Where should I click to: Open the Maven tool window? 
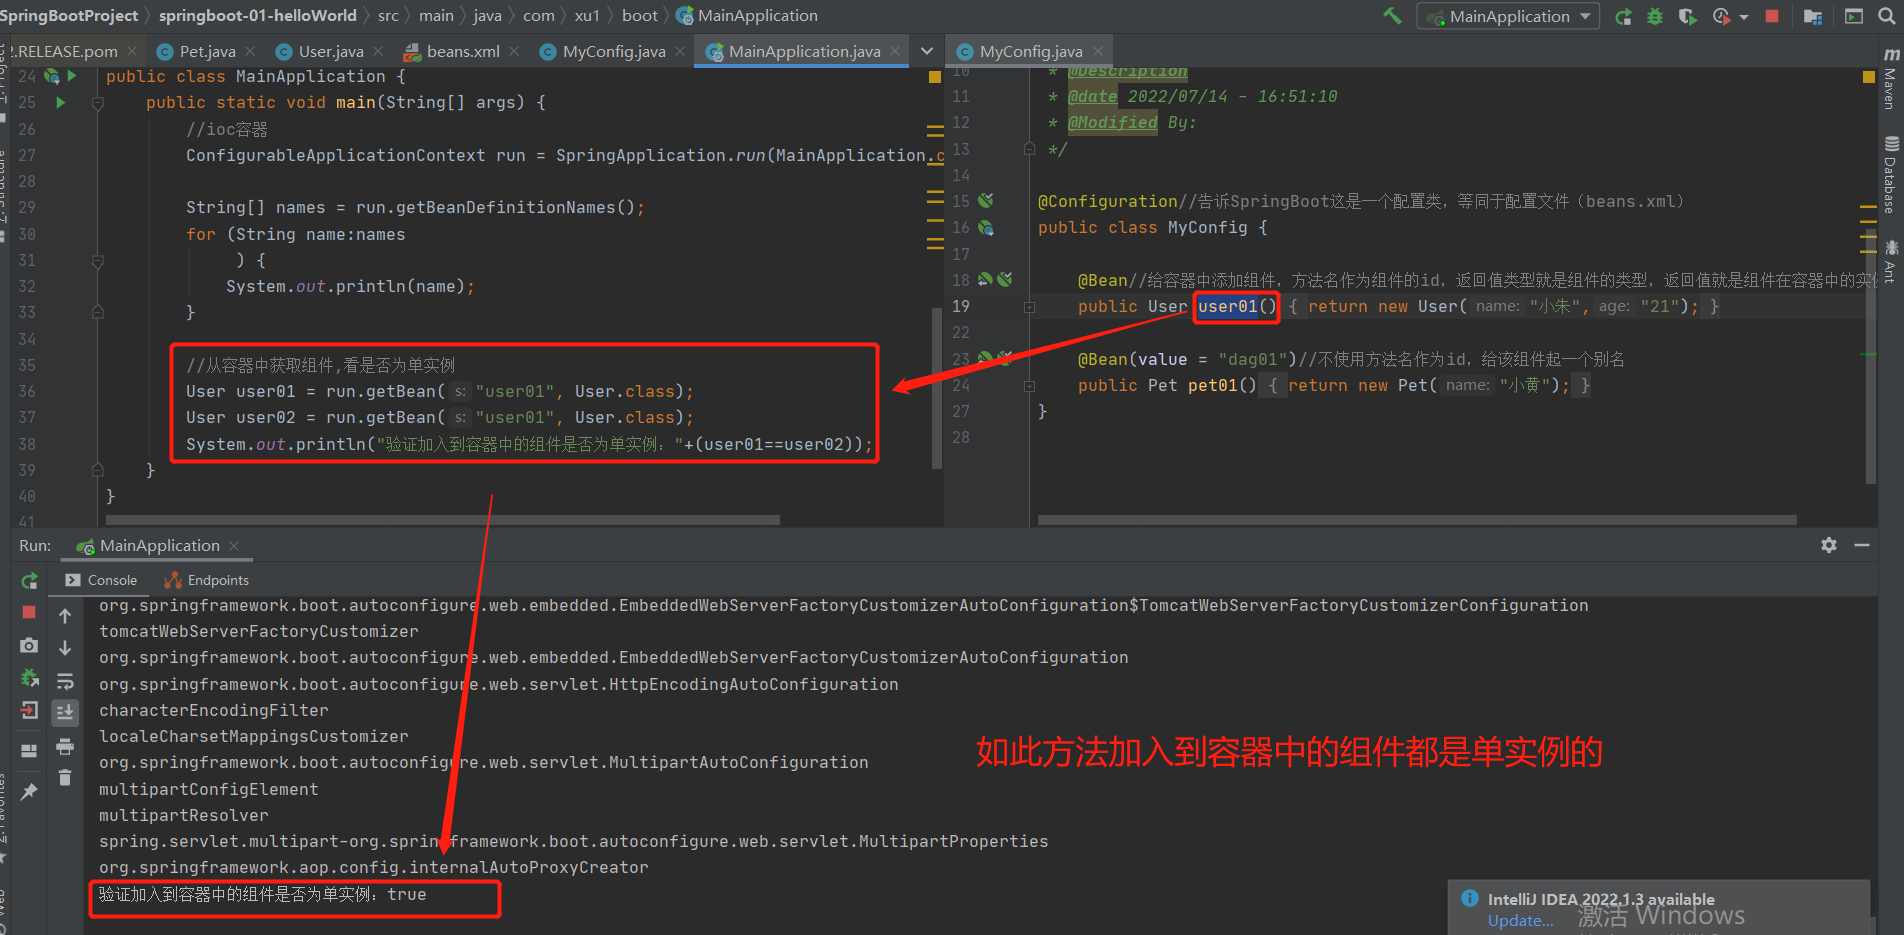coord(1891,78)
